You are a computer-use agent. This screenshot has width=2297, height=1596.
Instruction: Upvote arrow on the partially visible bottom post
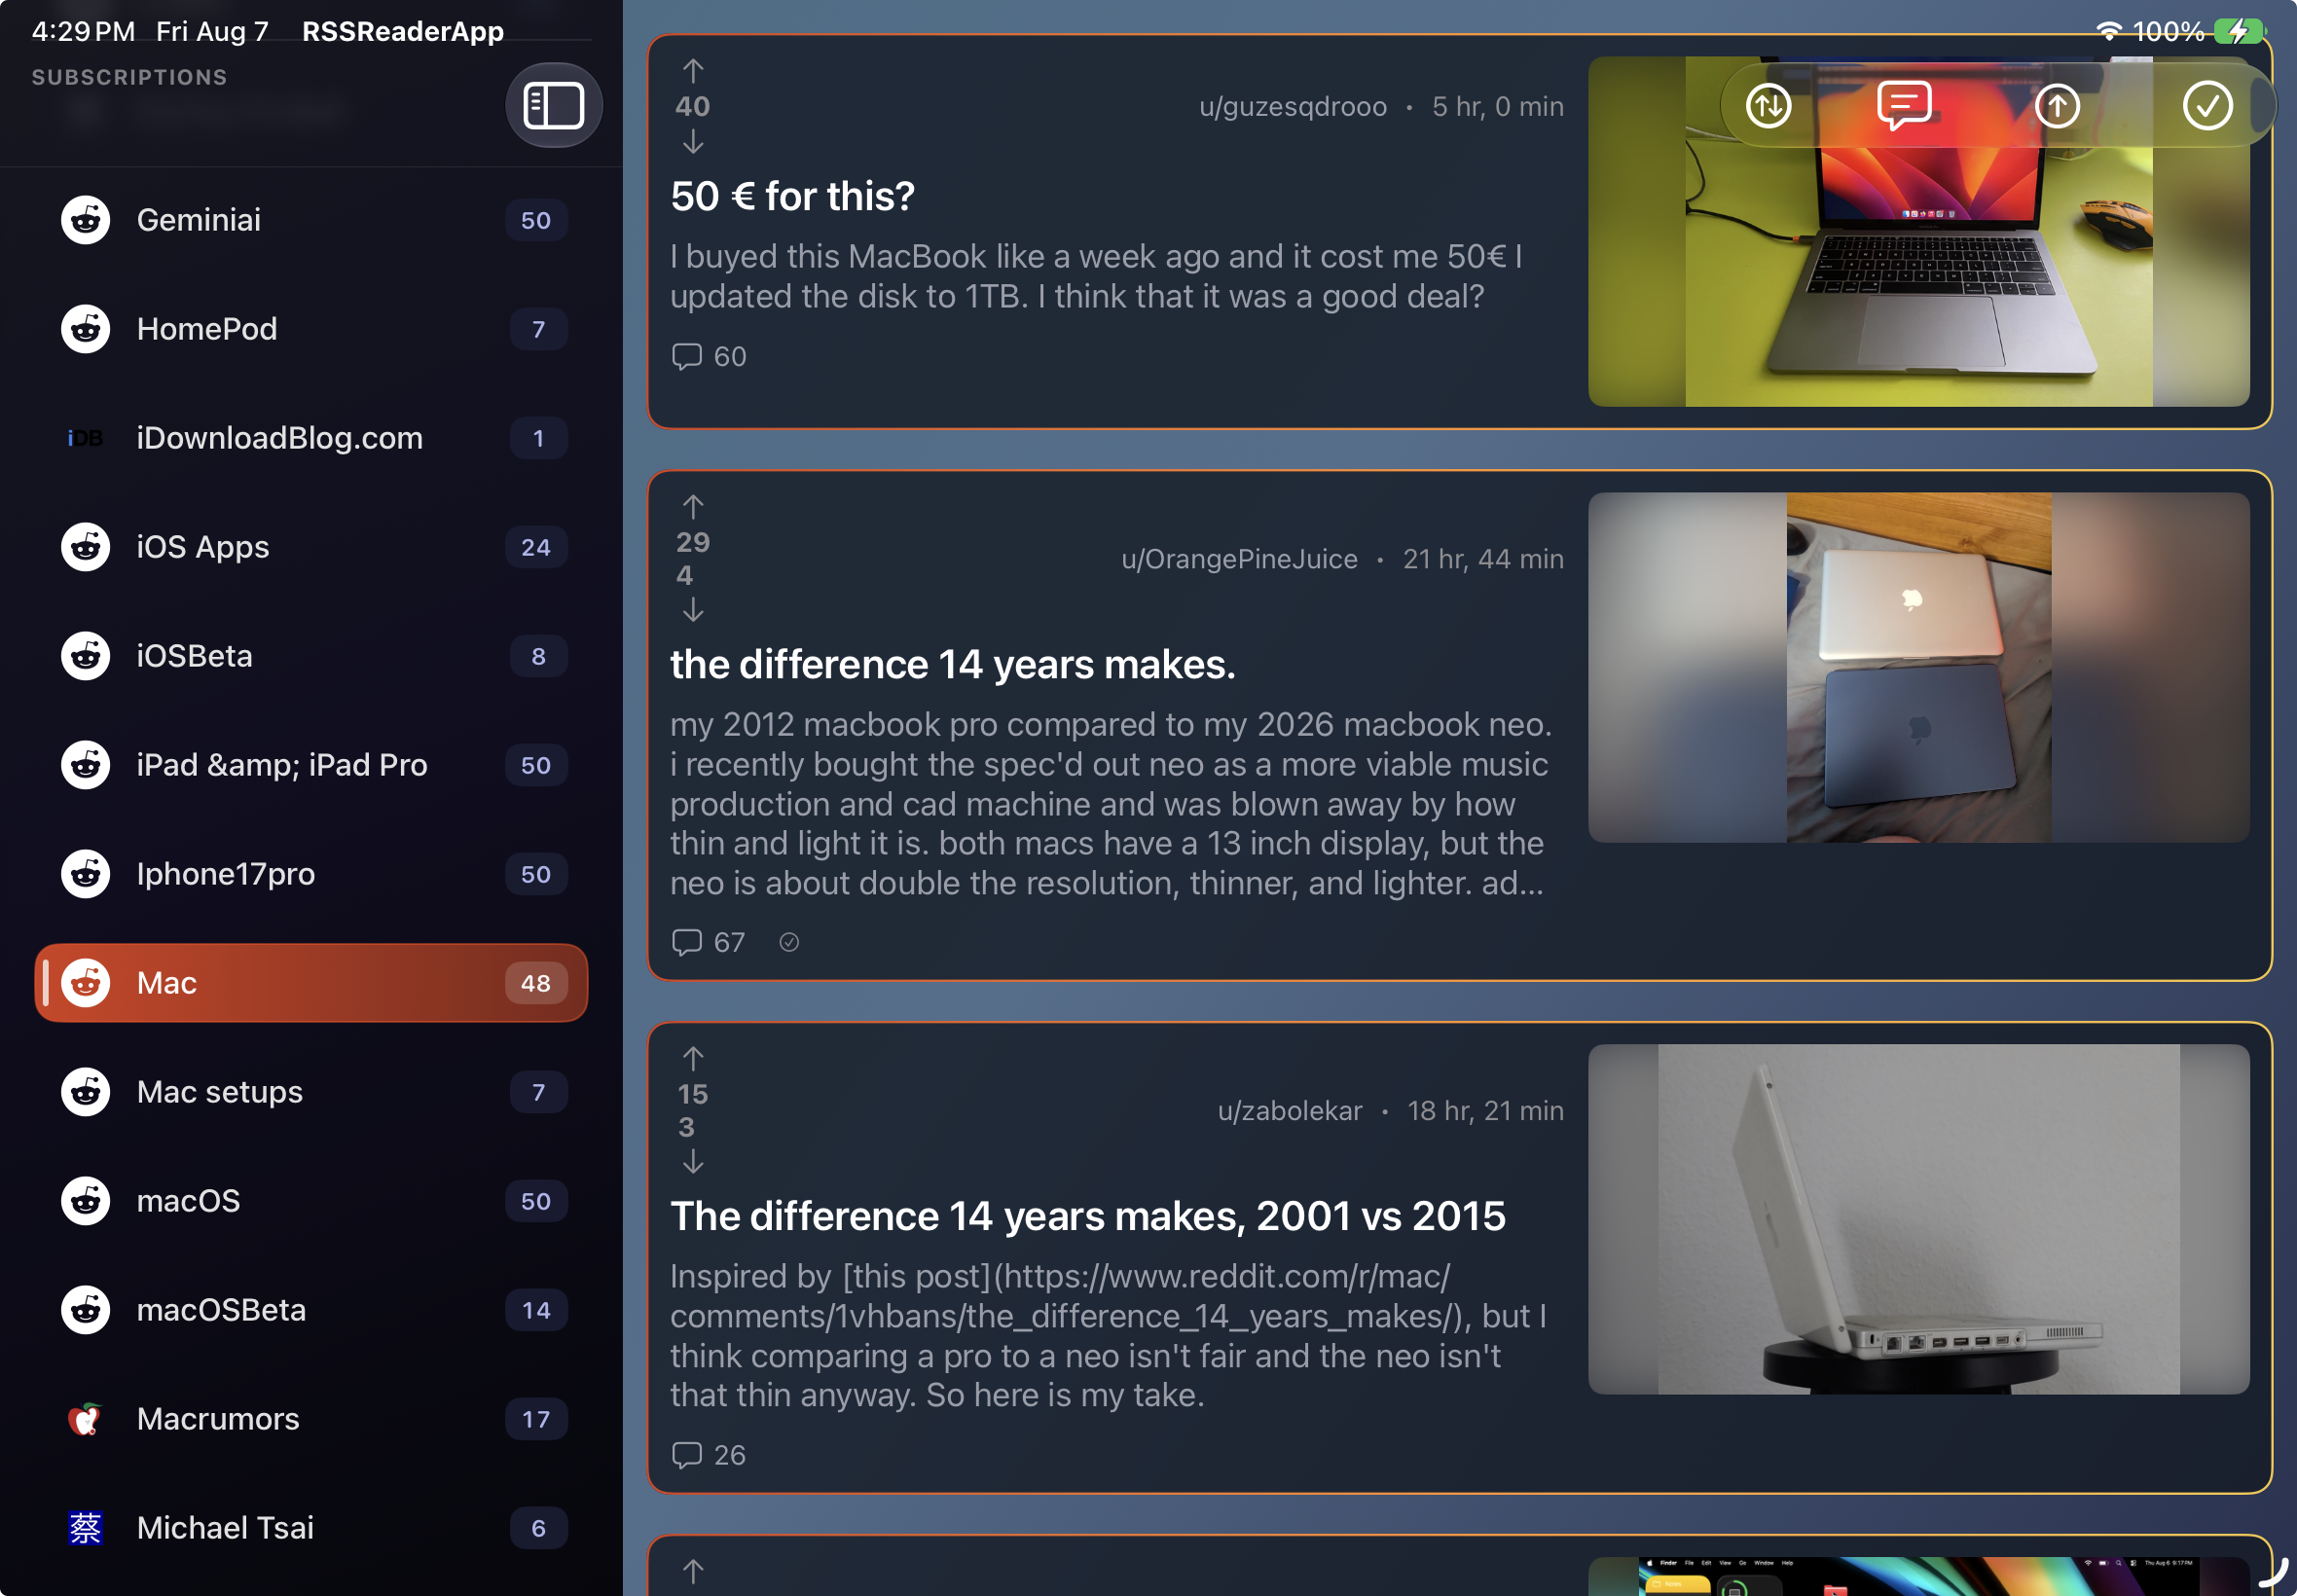point(693,1571)
